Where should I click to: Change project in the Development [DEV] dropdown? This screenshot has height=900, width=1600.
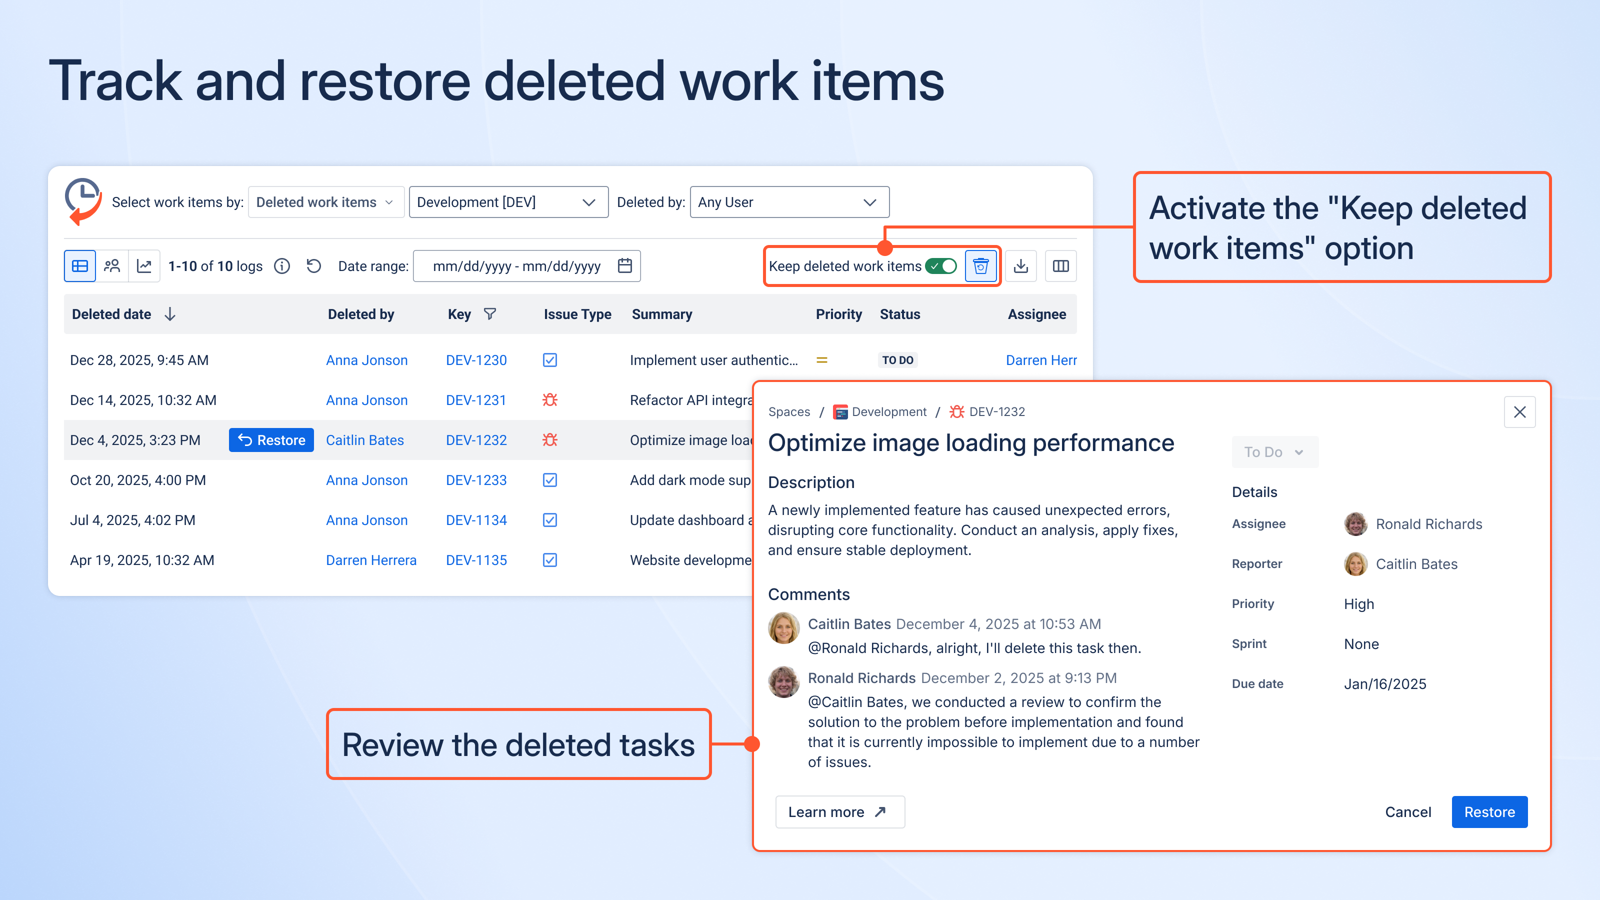pyautogui.click(x=508, y=201)
